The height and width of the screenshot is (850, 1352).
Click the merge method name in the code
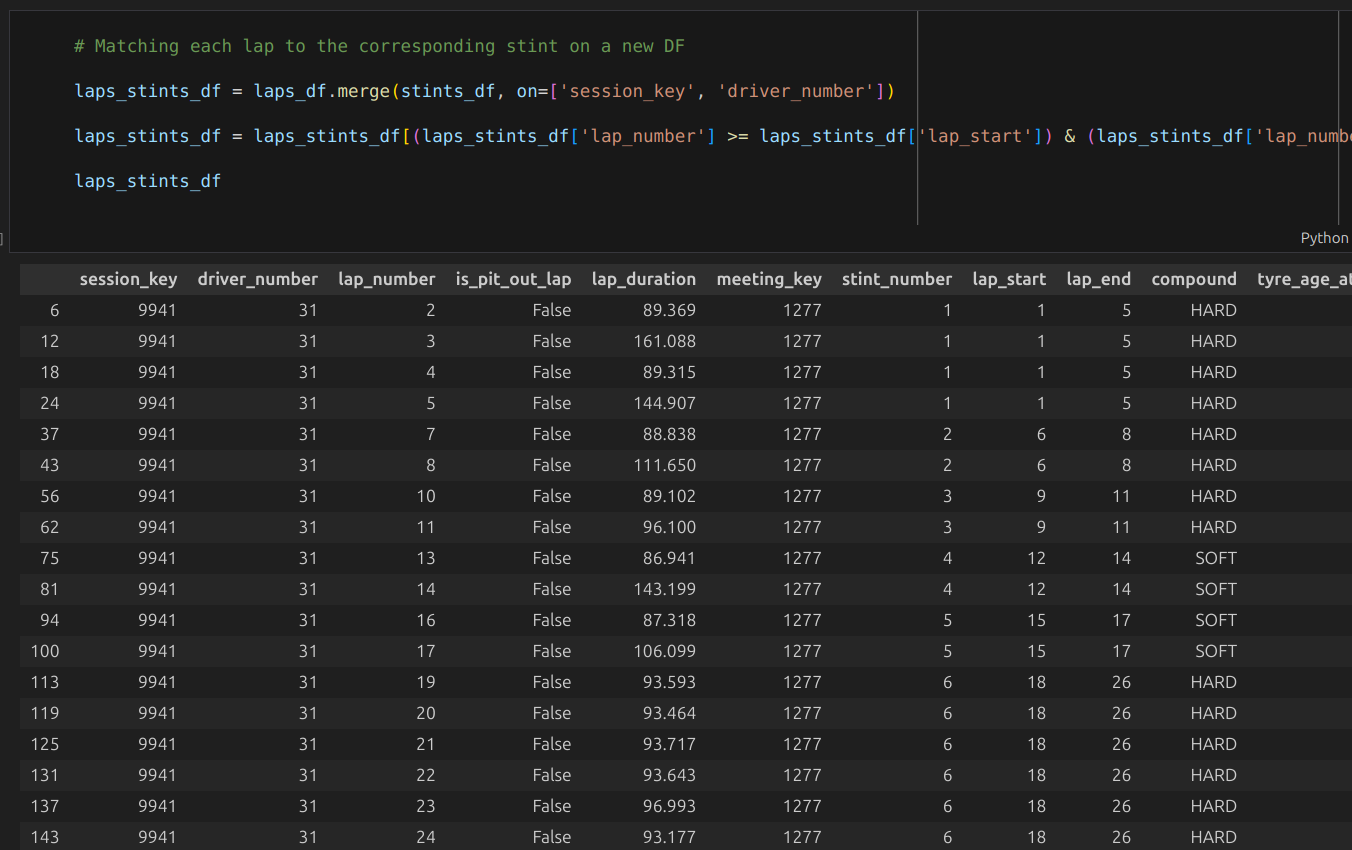pyautogui.click(x=364, y=91)
